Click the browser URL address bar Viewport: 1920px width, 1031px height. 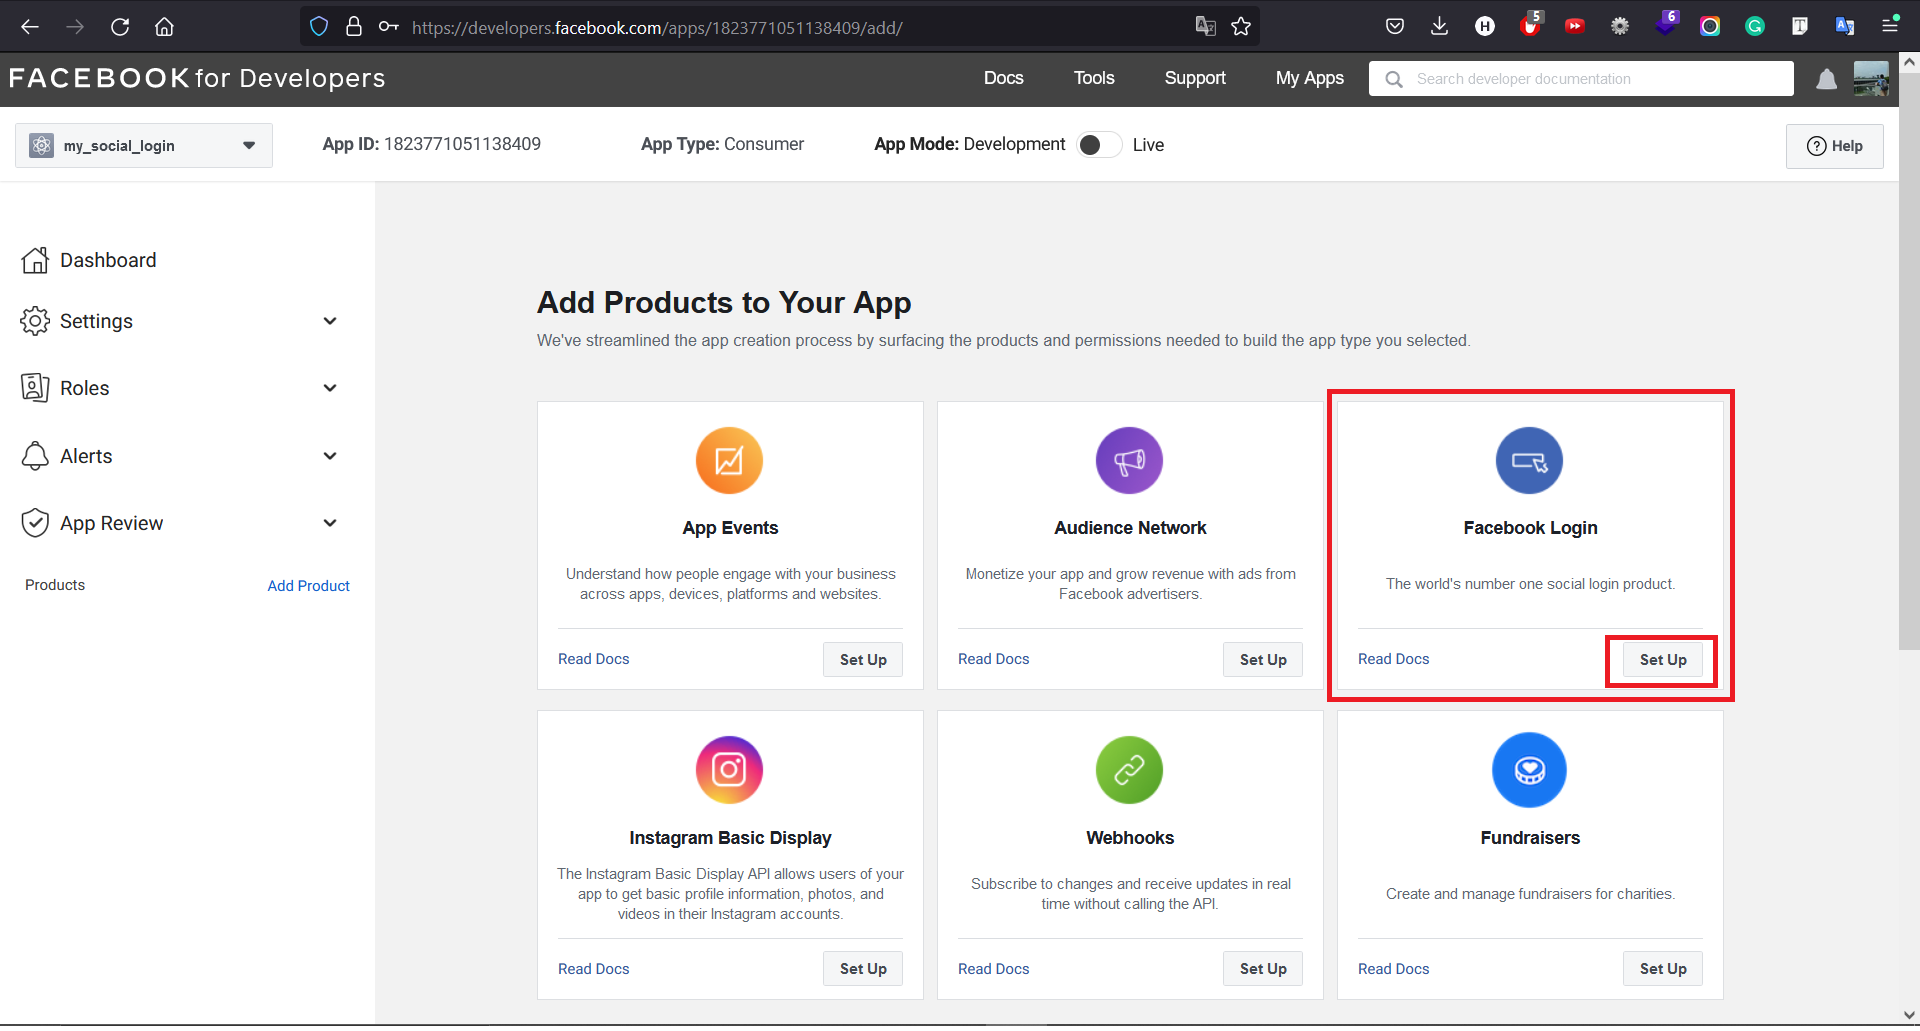[x=780, y=27]
